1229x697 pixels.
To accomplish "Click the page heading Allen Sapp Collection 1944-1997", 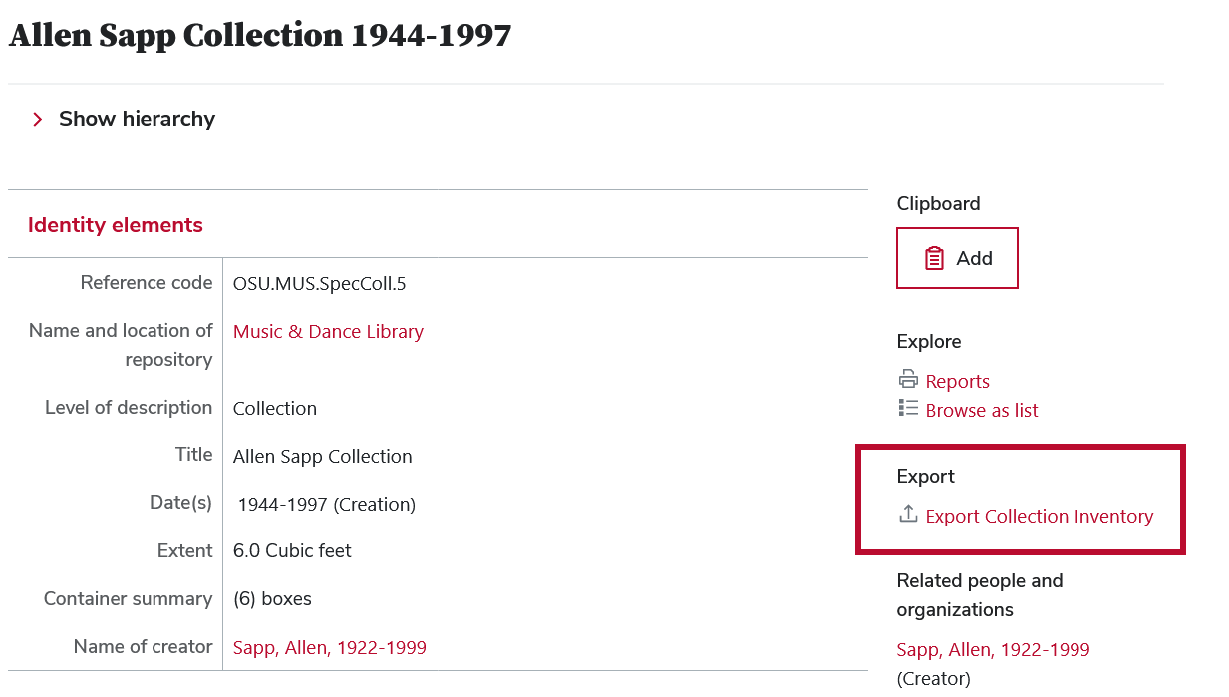I will click(x=260, y=36).
